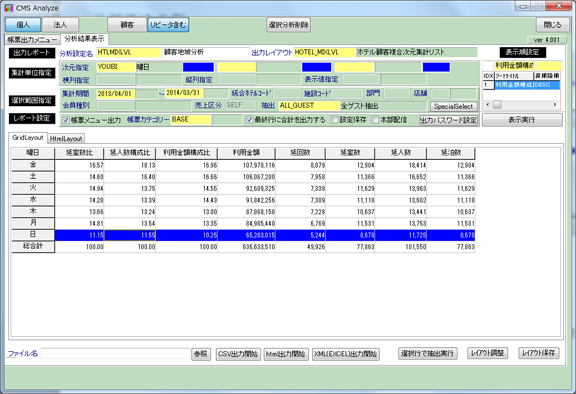Click the end date field 2014/03/31
Viewport: 576px width, 394px height.
click(x=184, y=93)
